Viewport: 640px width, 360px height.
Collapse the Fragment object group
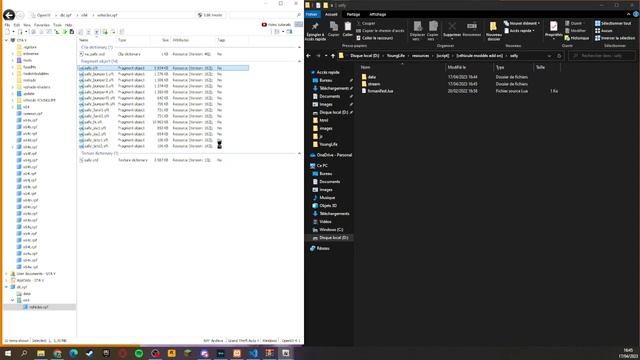tap(300, 61)
